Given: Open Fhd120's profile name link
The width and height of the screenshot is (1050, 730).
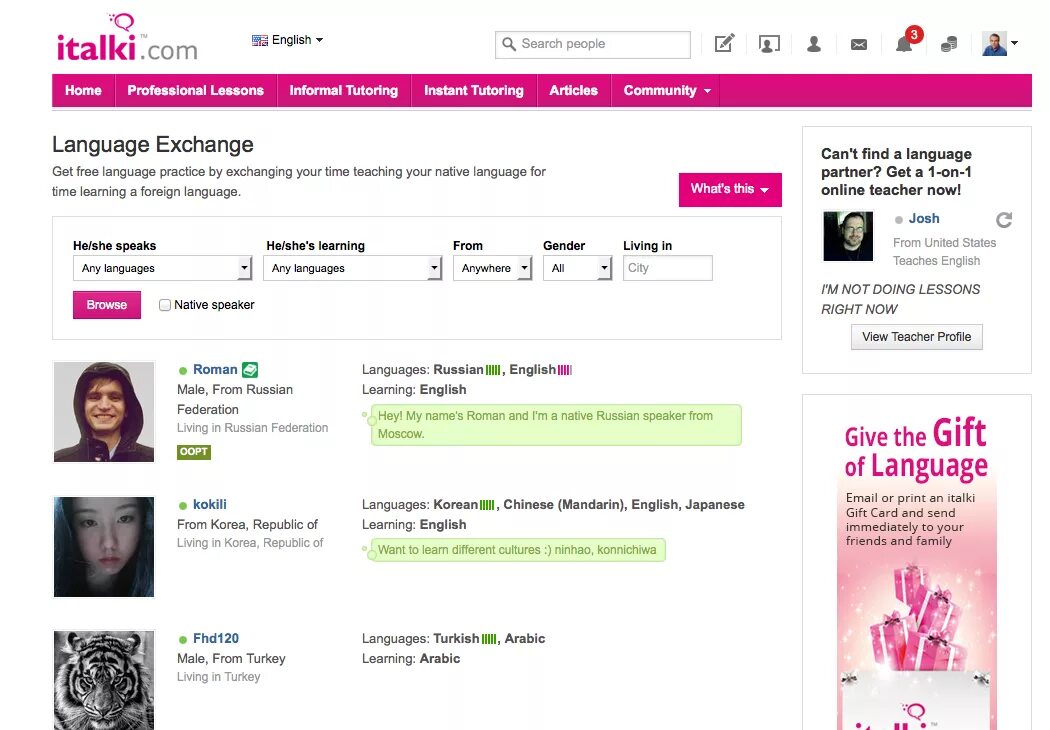Looking at the screenshot, I should click(x=216, y=638).
